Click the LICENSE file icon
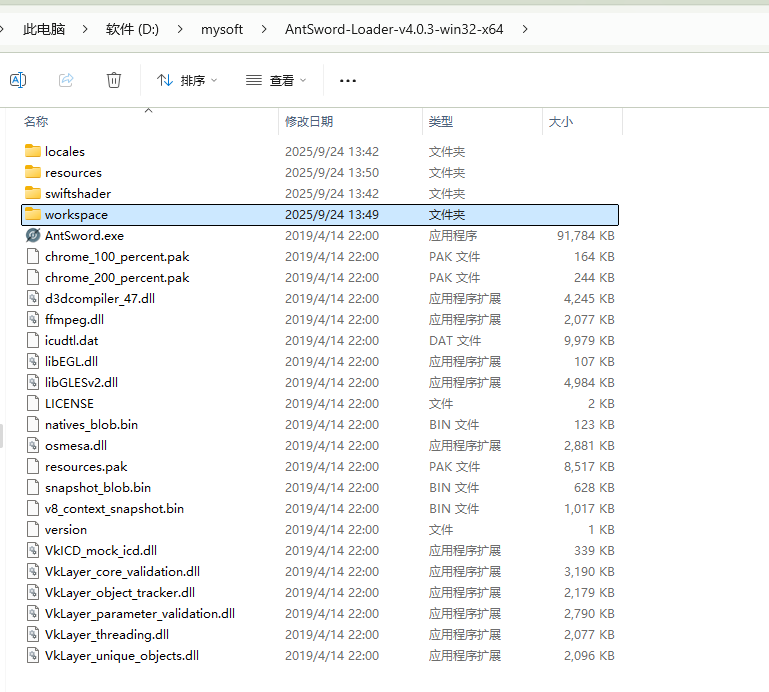 [x=33, y=404]
